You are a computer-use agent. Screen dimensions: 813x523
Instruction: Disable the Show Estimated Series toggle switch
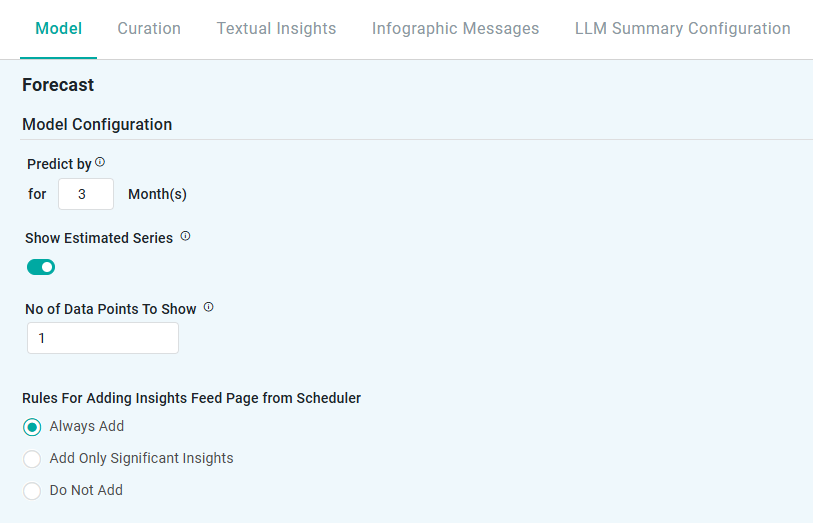[41, 267]
